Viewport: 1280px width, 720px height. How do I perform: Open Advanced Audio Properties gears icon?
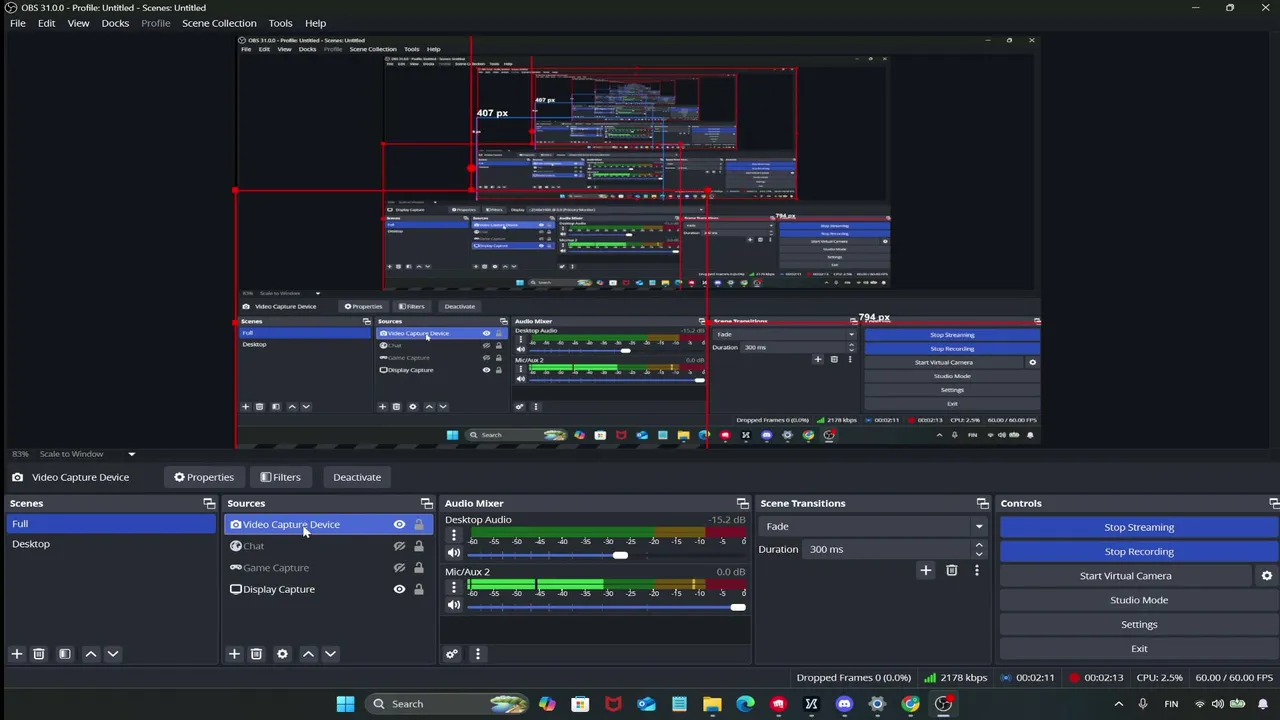pyautogui.click(x=452, y=654)
